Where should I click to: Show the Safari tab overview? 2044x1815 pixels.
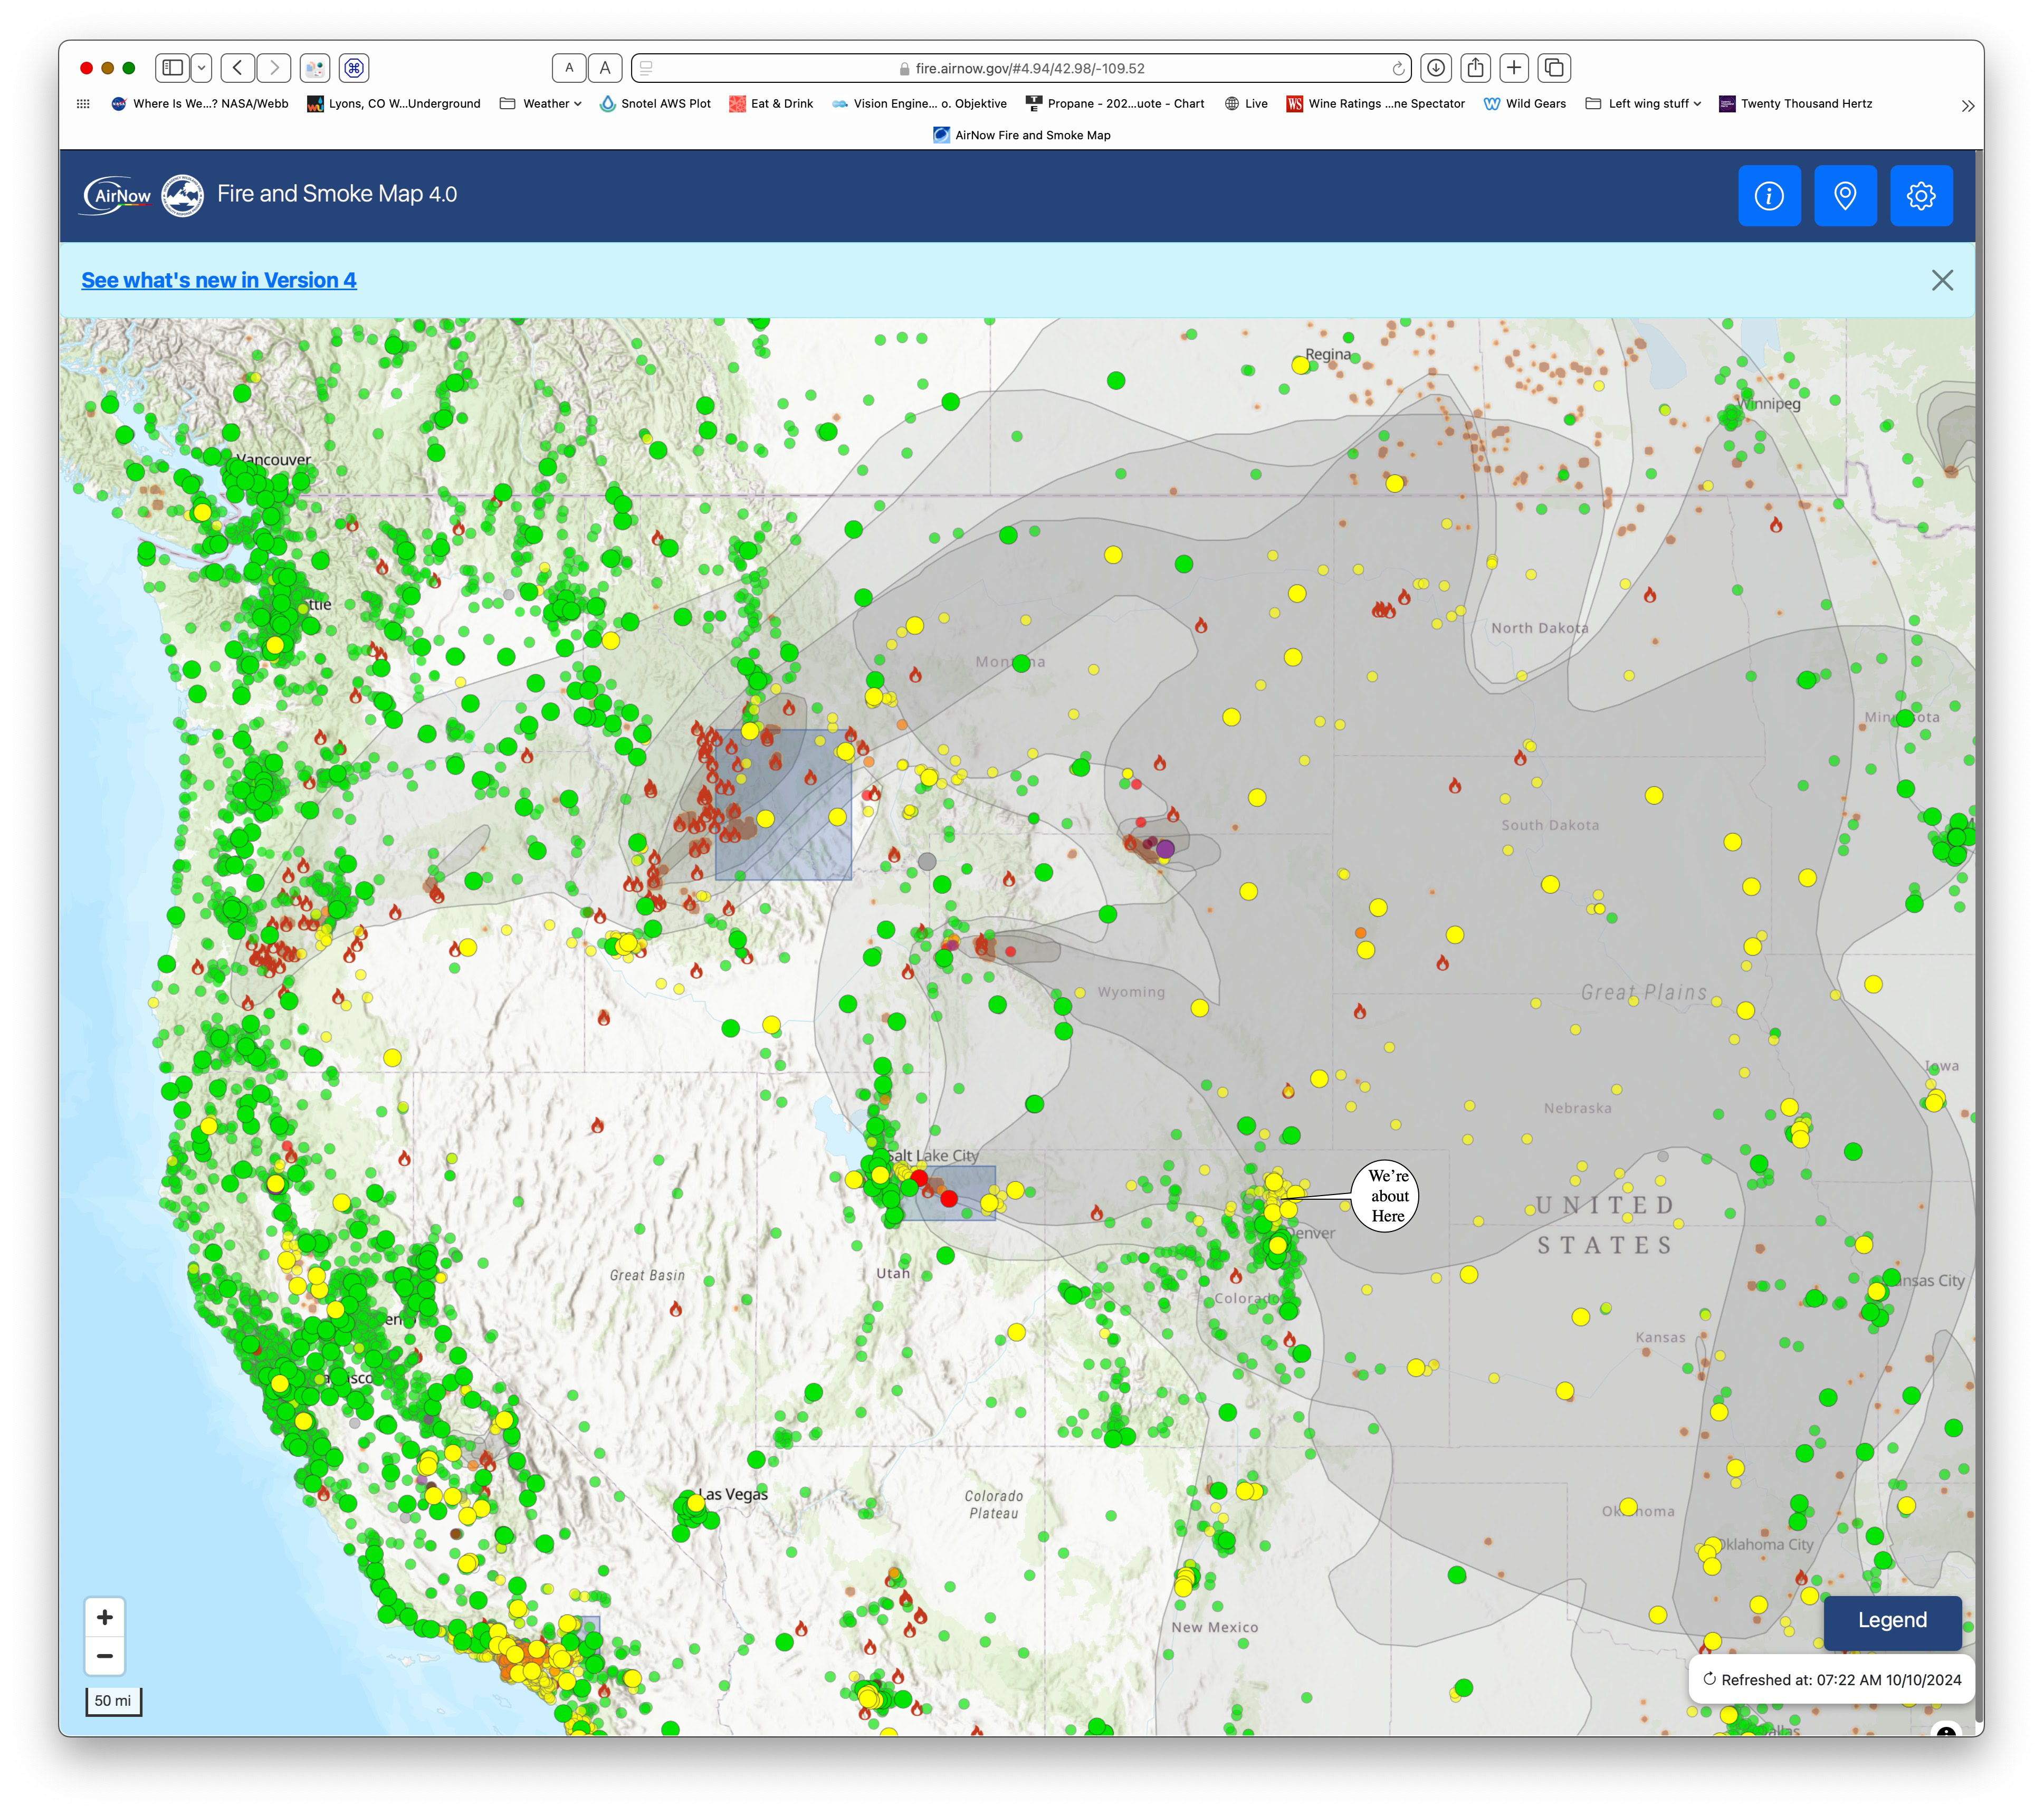click(x=1554, y=68)
